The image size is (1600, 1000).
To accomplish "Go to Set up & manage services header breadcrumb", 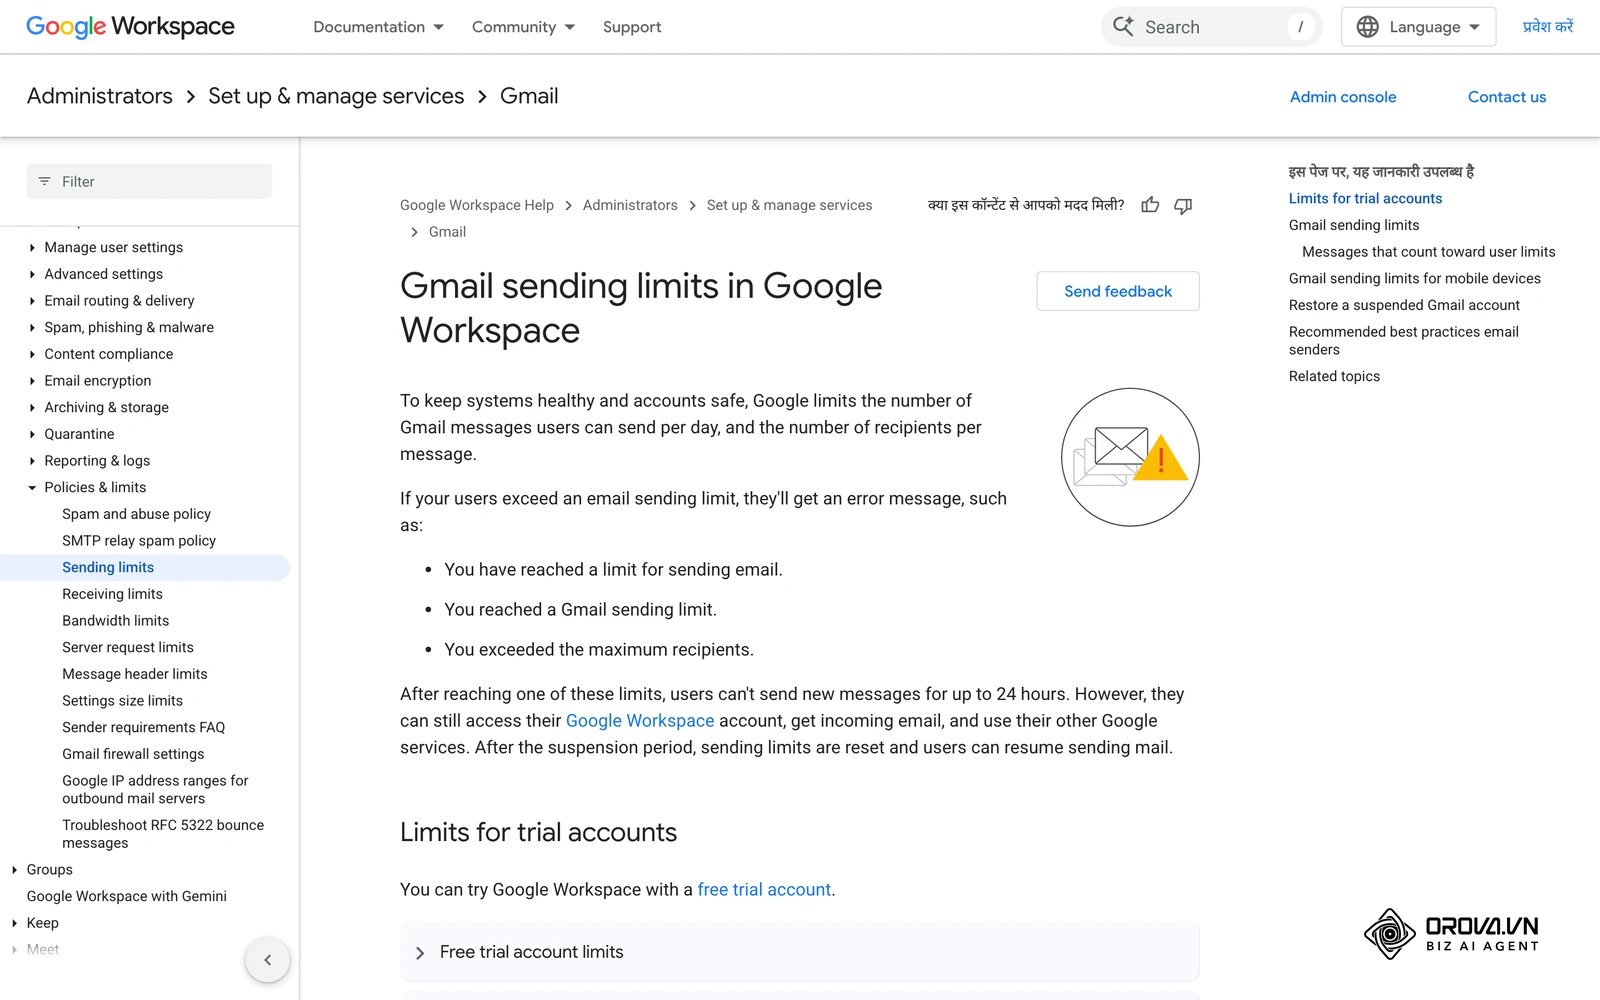I will point(336,96).
